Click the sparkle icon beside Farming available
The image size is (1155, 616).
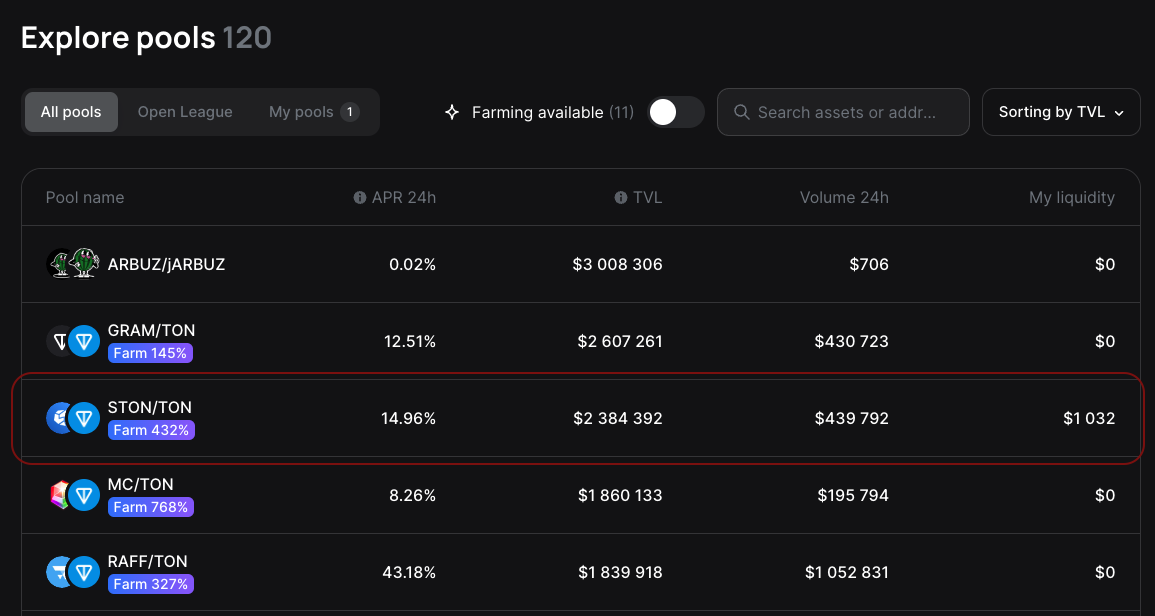click(x=452, y=112)
